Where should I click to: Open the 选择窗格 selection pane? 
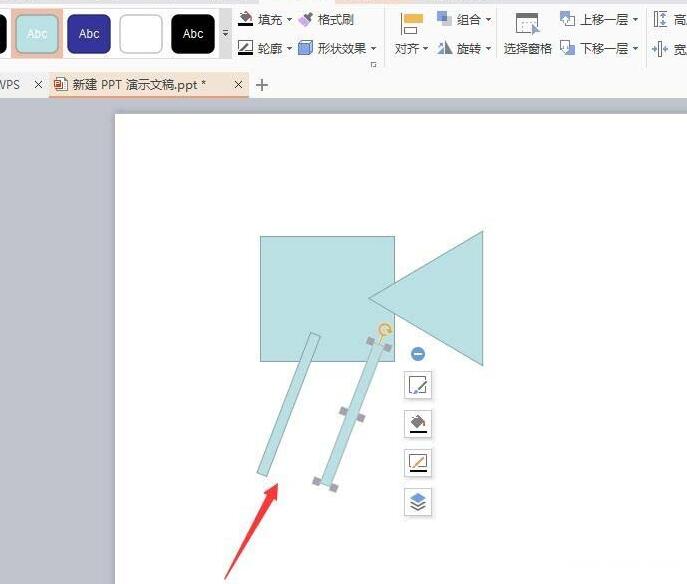(x=528, y=34)
